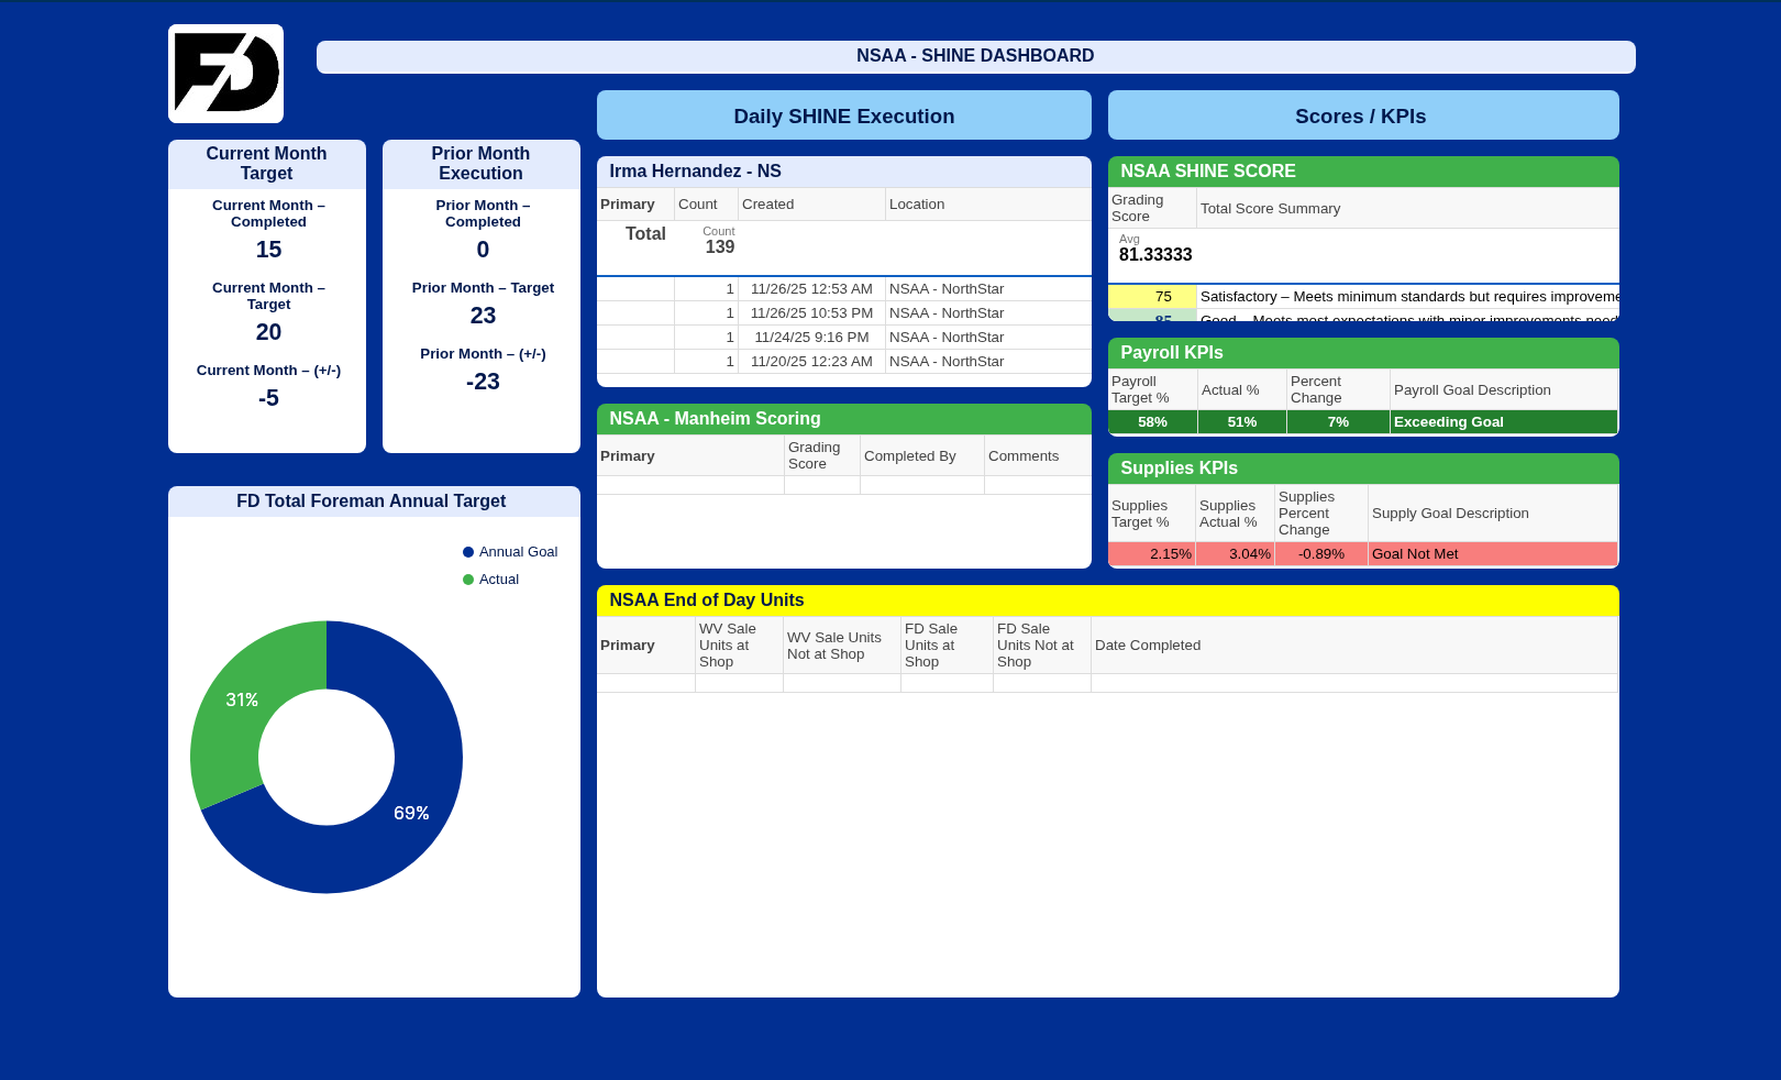Image resolution: width=1781 pixels, height=1080 pixels.
Task: Sort by the Location column header
Action: point(916,204)
